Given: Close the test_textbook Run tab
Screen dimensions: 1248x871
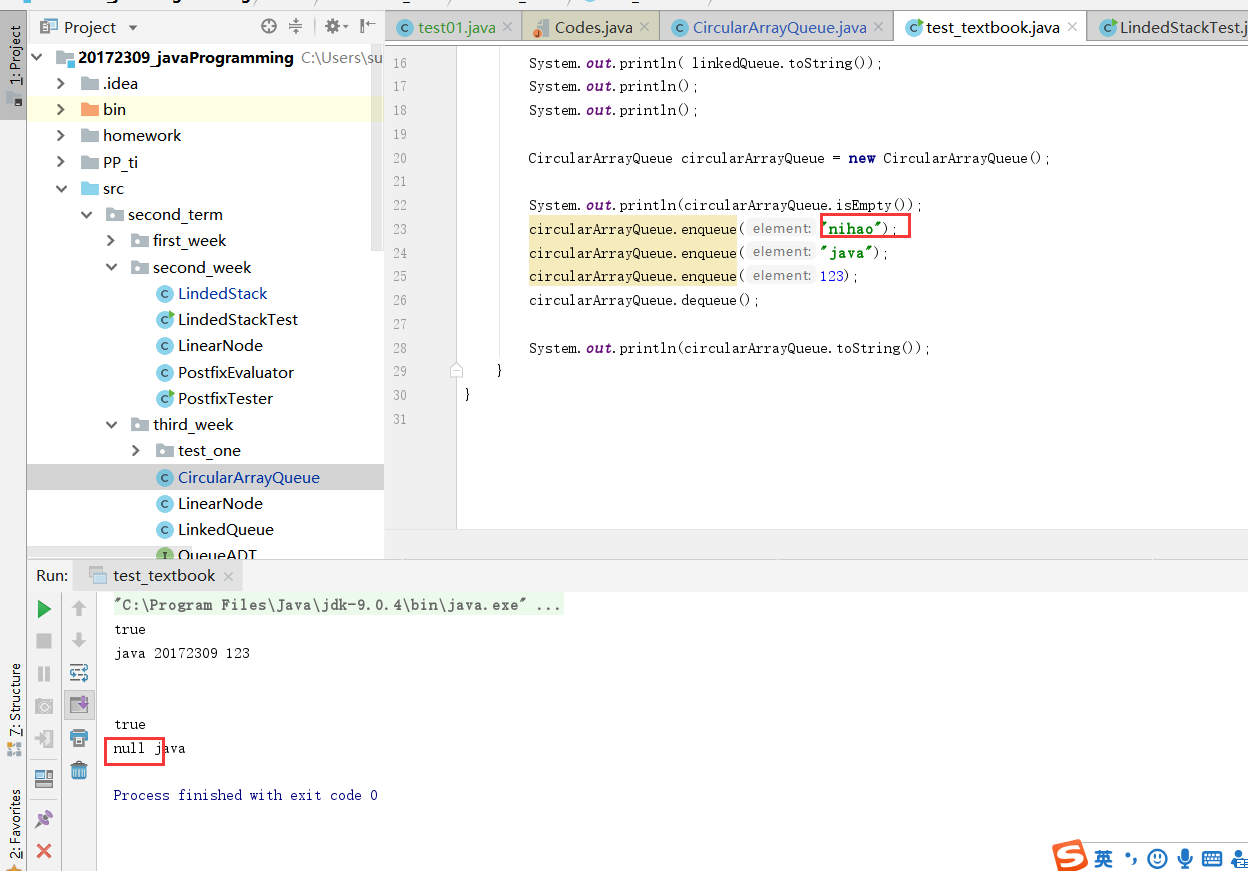Looking at the screenshot, I should [228, 576].
